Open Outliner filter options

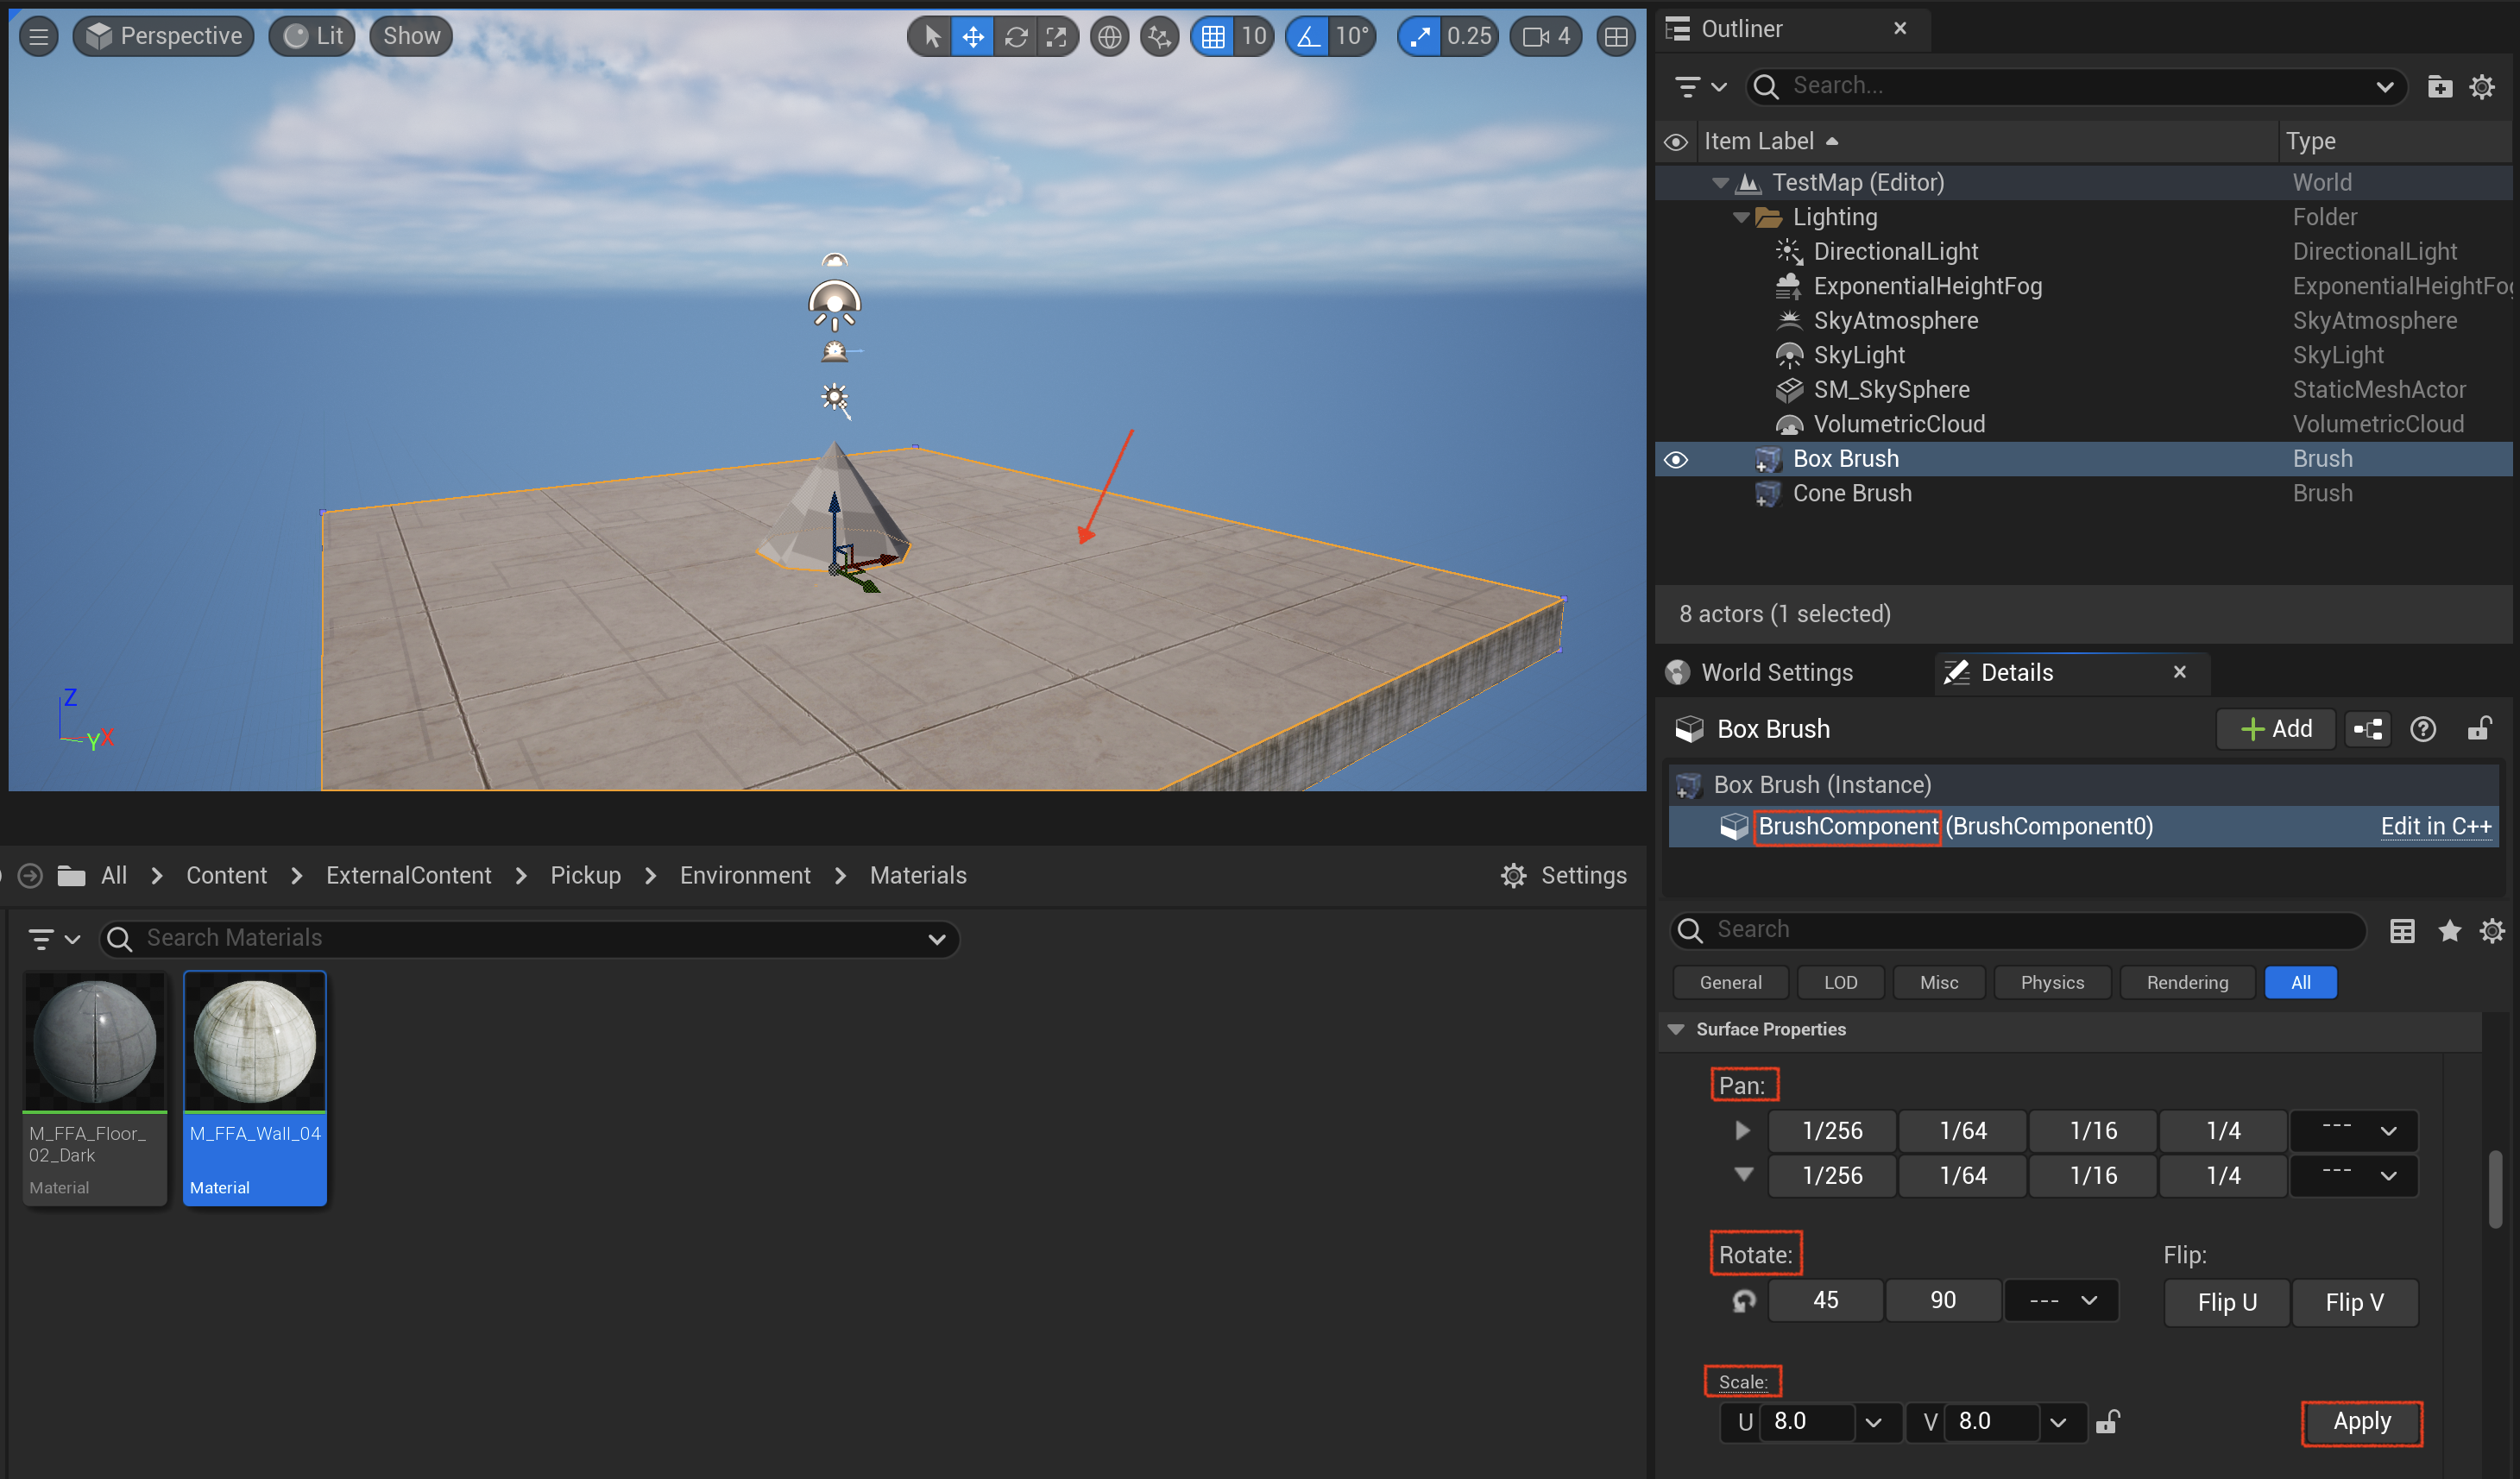(1700, 87)
